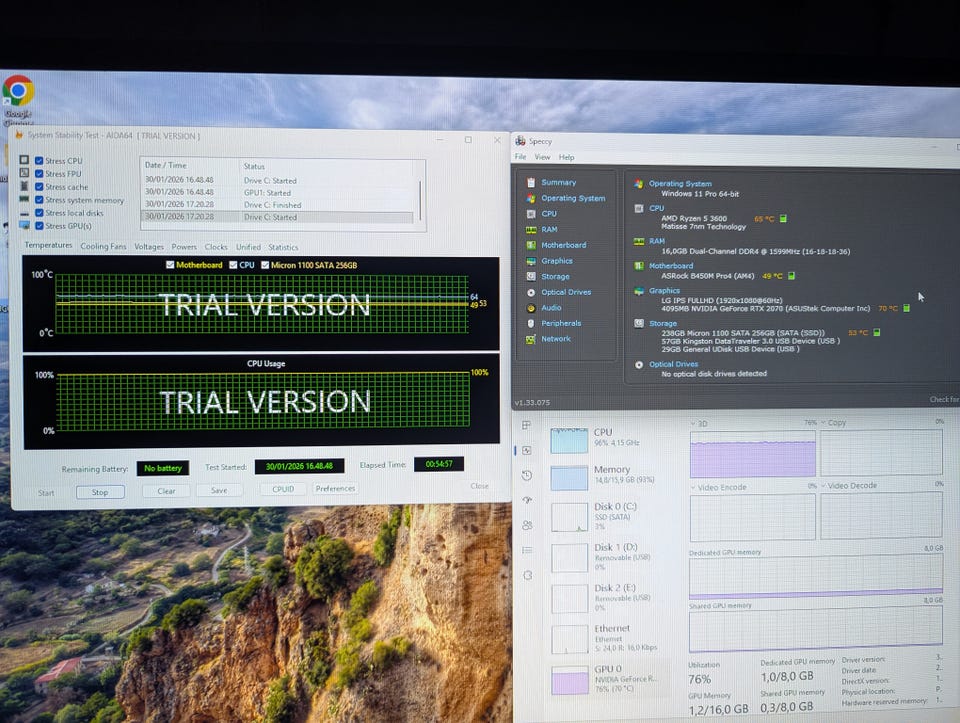Open AIDA64 Preferences button

(335, 489)
